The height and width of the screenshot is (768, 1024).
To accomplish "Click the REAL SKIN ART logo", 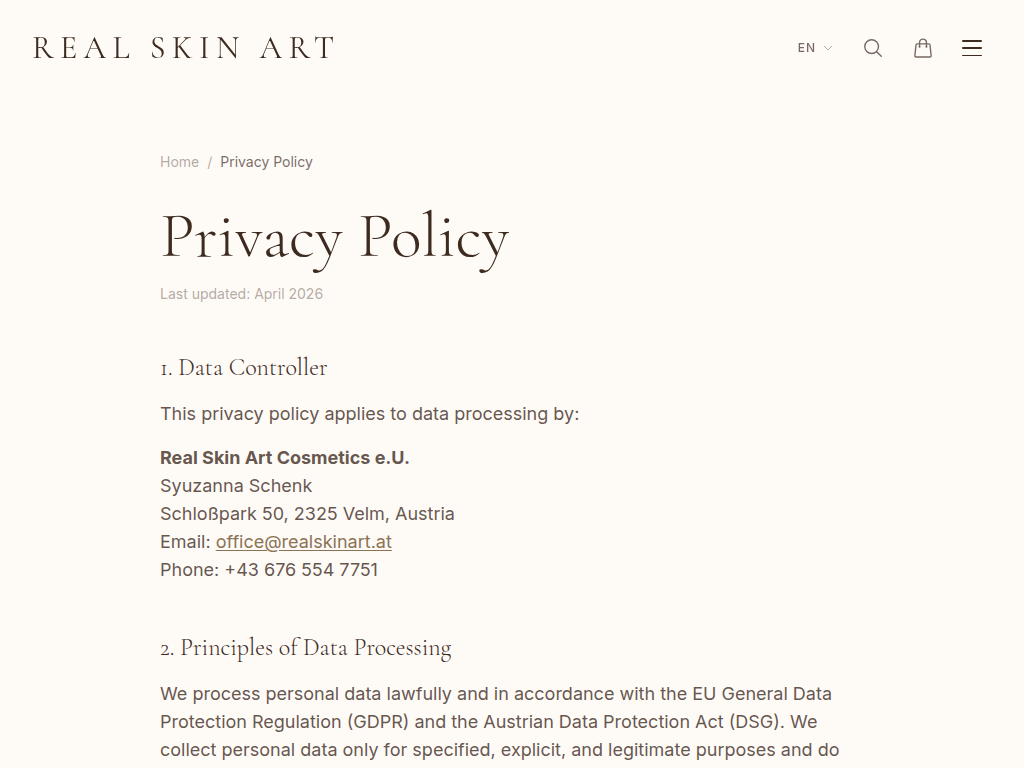I will (184, 48).
